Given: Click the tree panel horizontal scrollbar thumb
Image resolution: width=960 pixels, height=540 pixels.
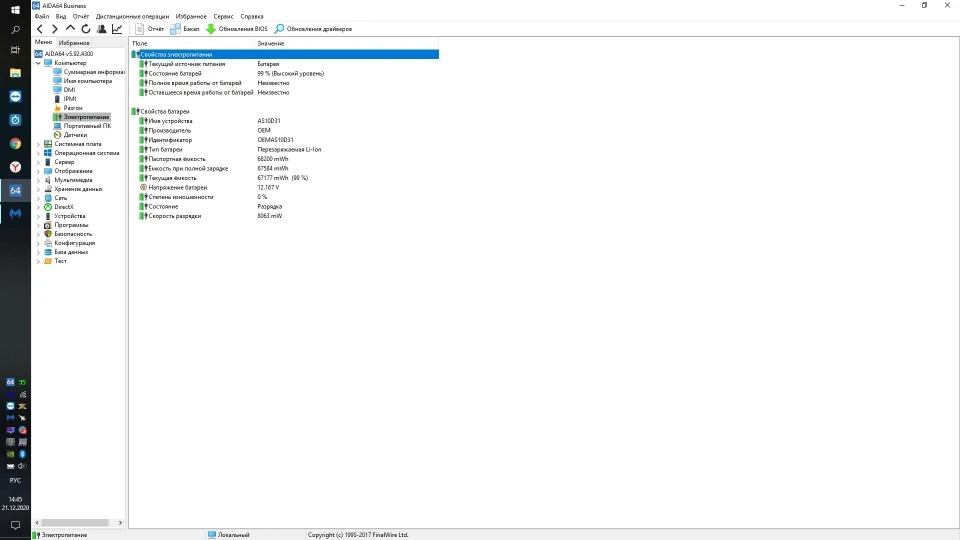Looking at the screenshot, I should pyautogui.click(x=75, y=523).
